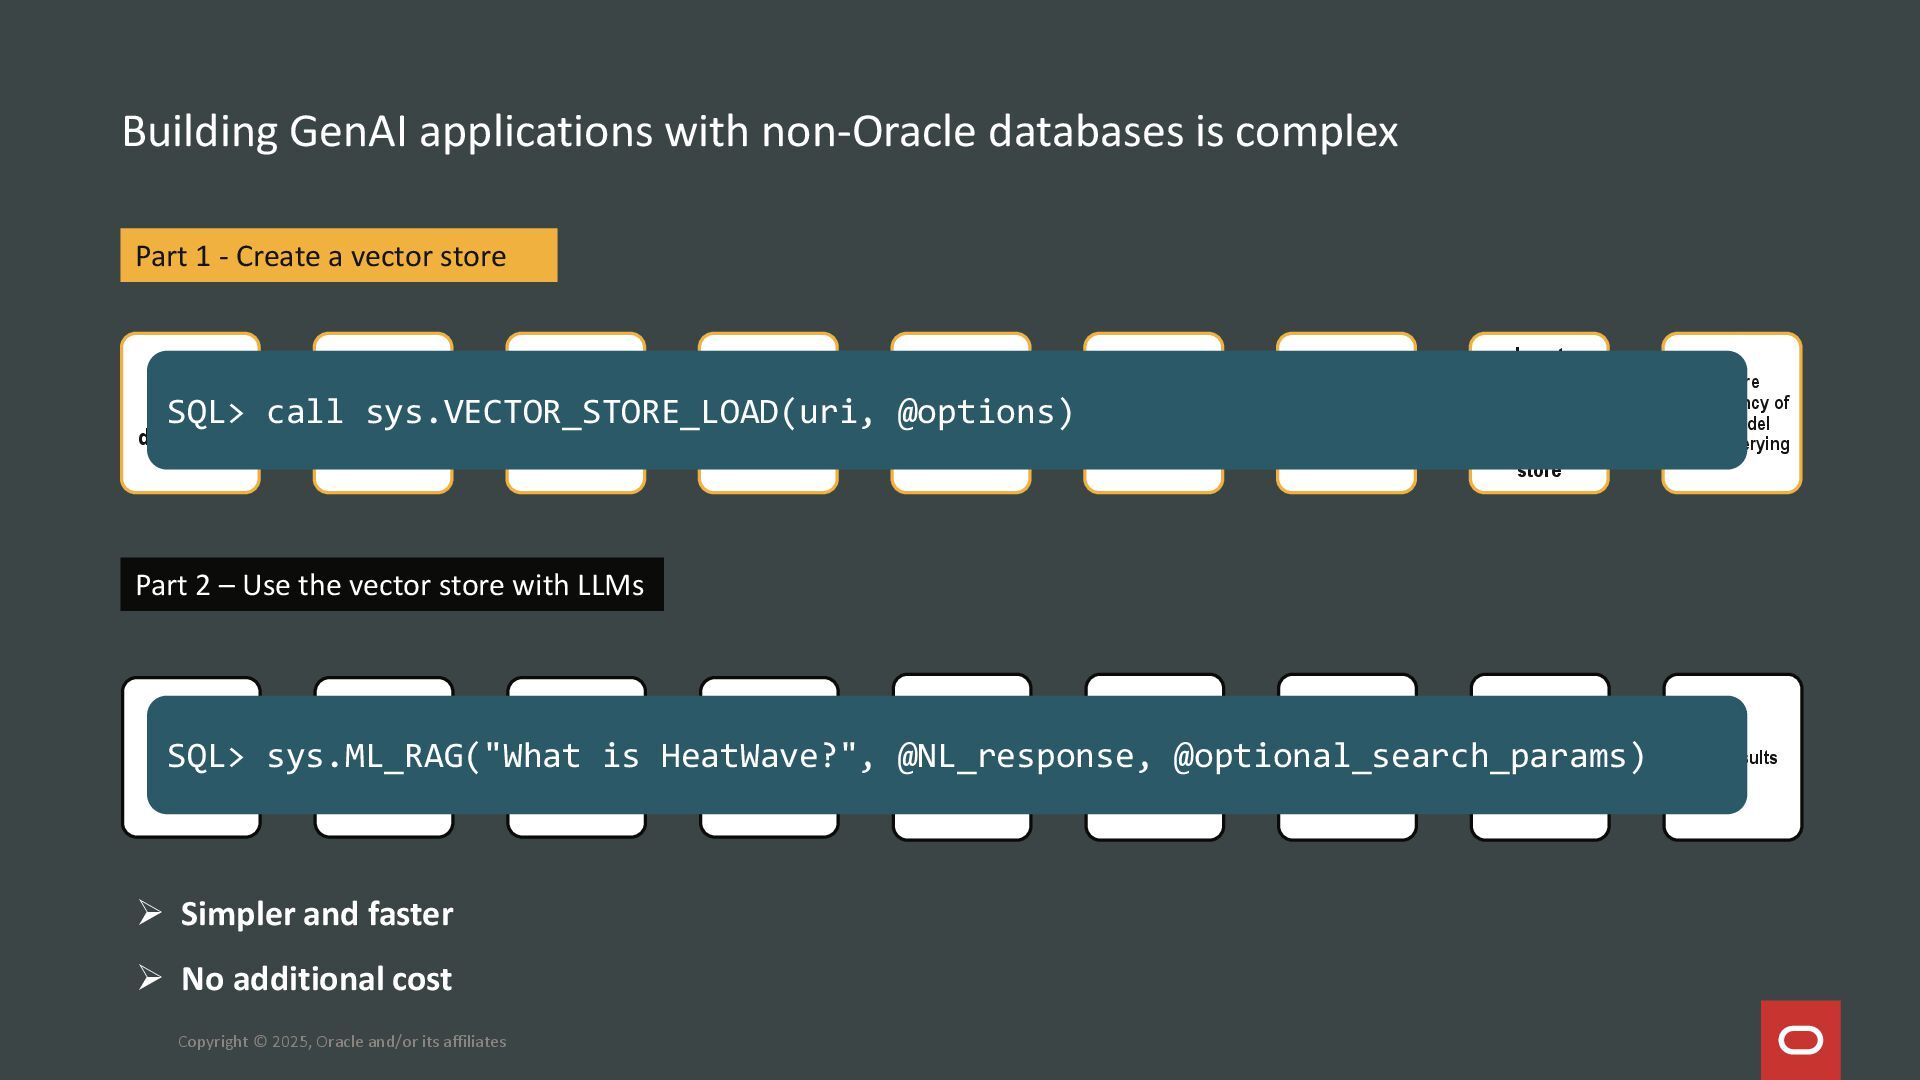The width and height of the screenshot is (1920, 1080).
Task: Click the "@NL_response" parameter
Action: (1015, 756)
